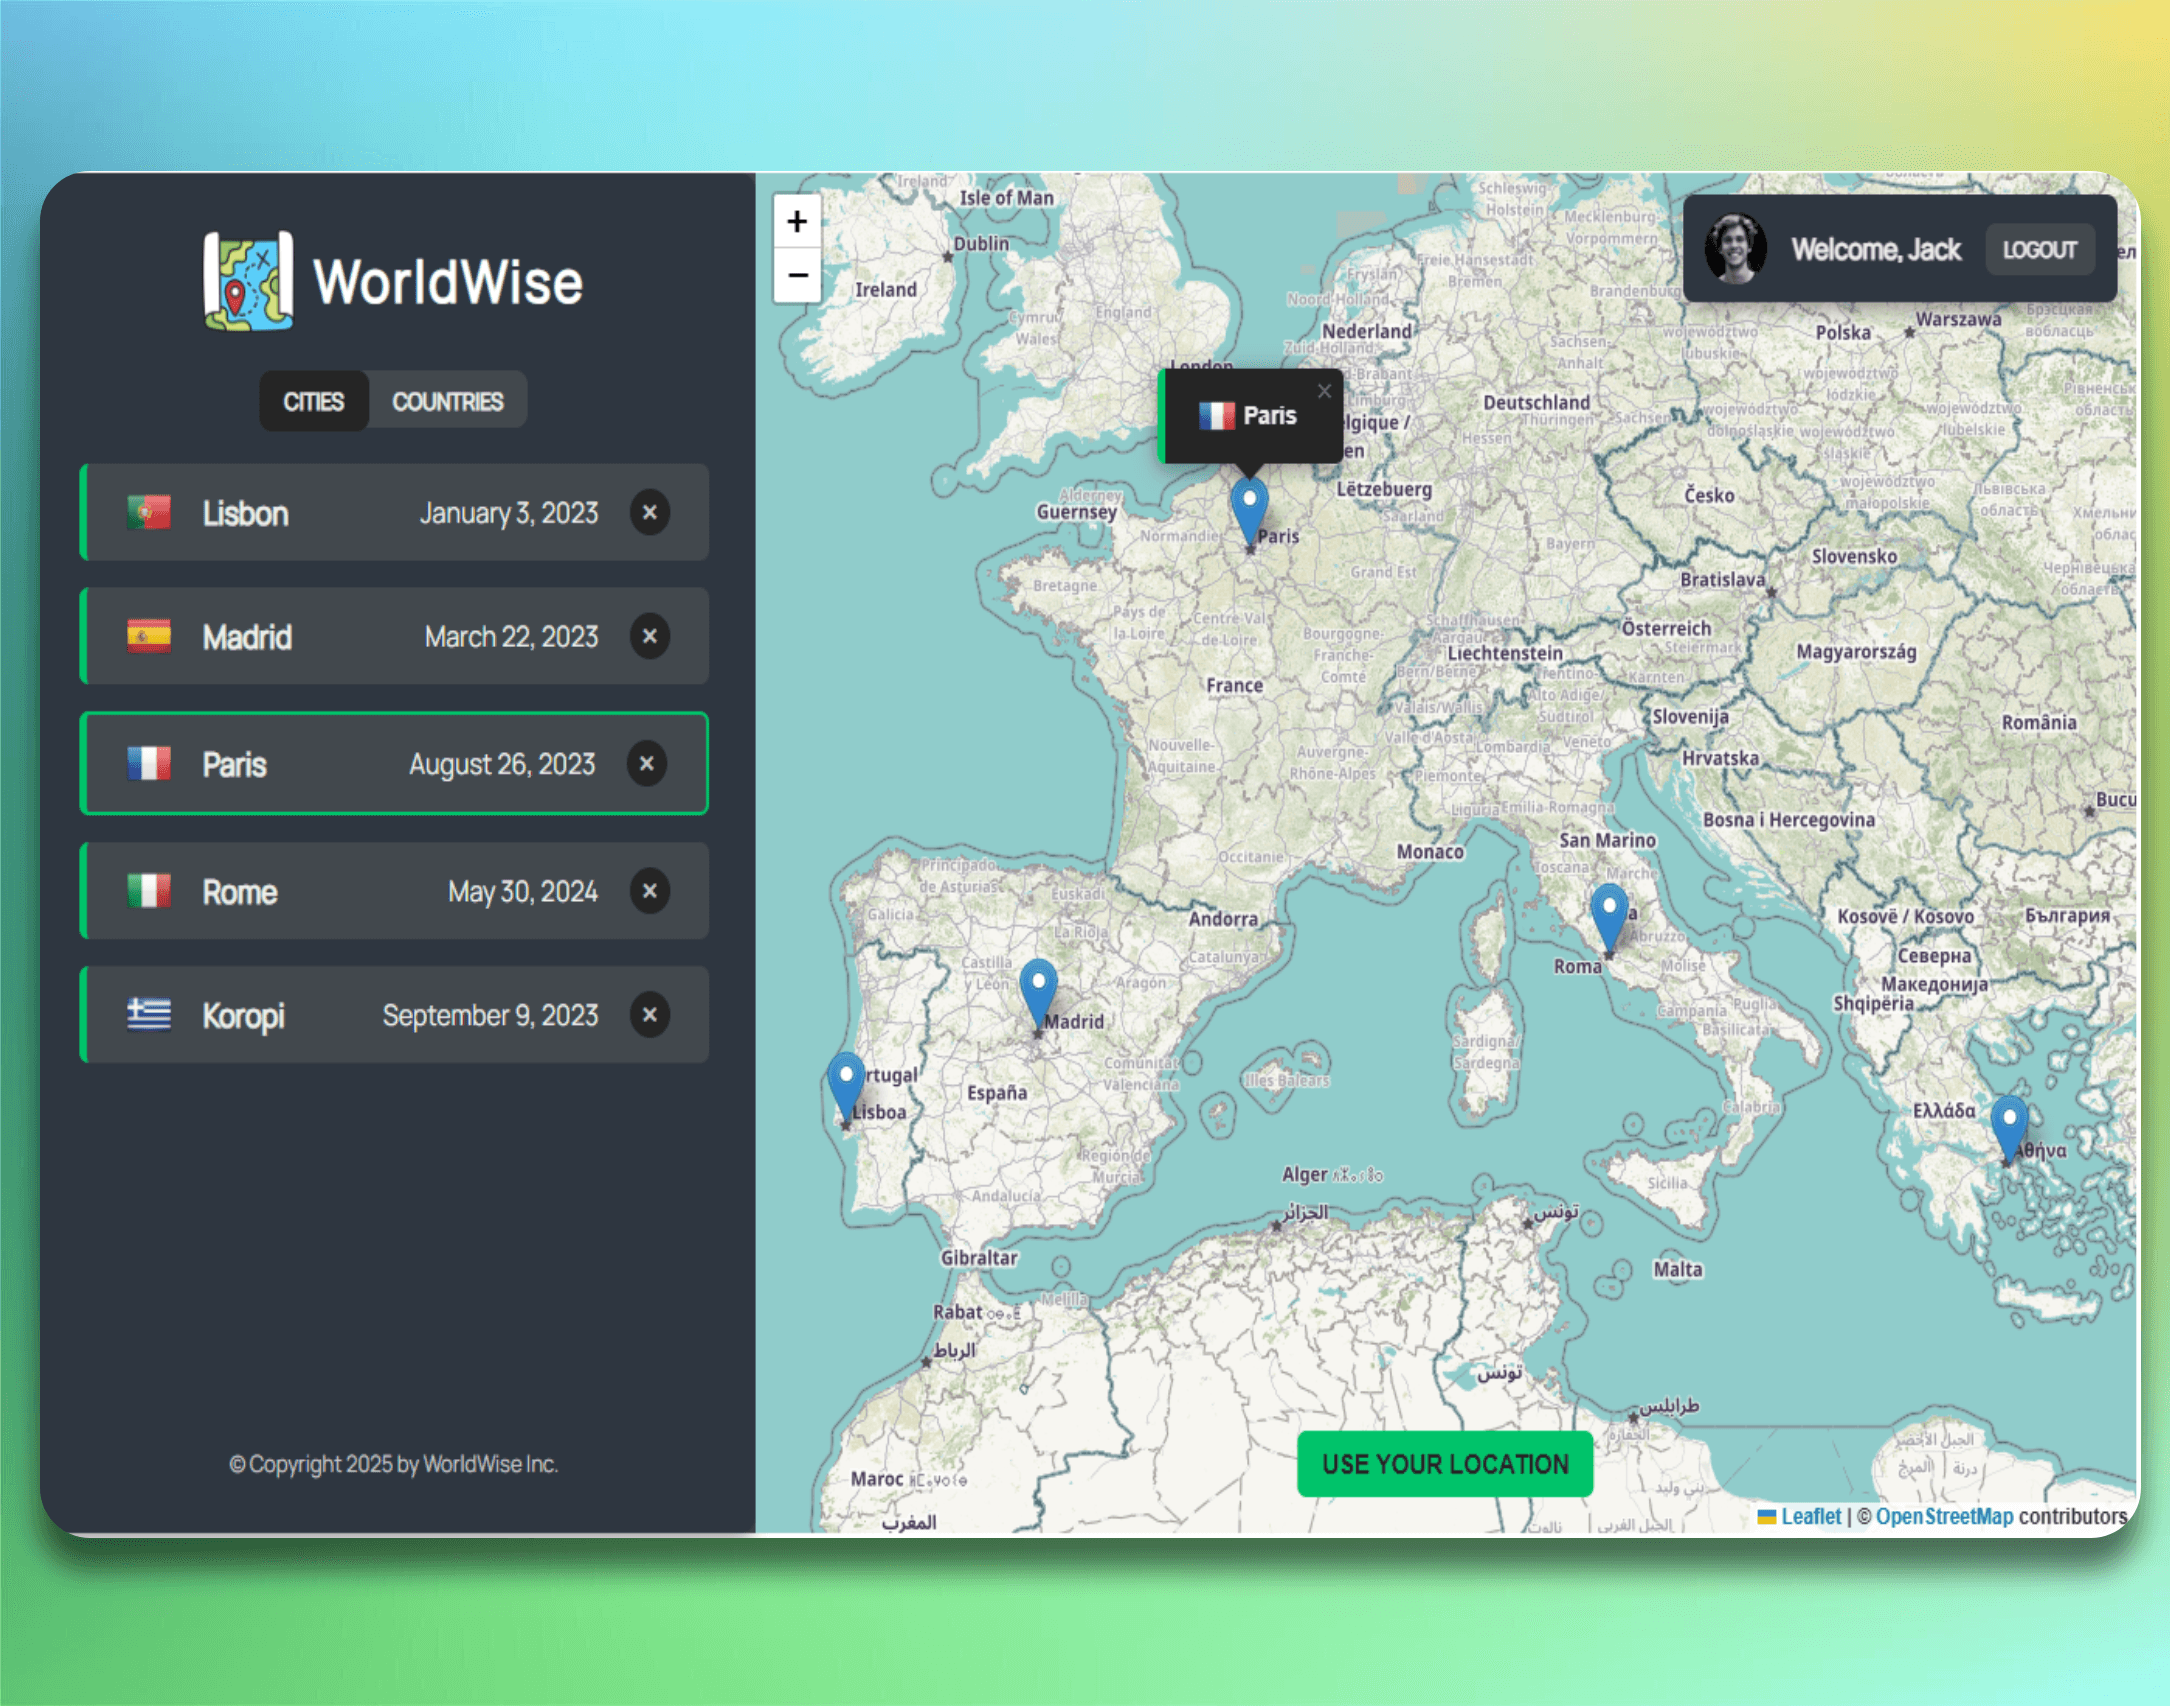The width and height of the screenshot is (2170, 1706).
Task: Open the Koropi city item
Action: point(394,1015)
